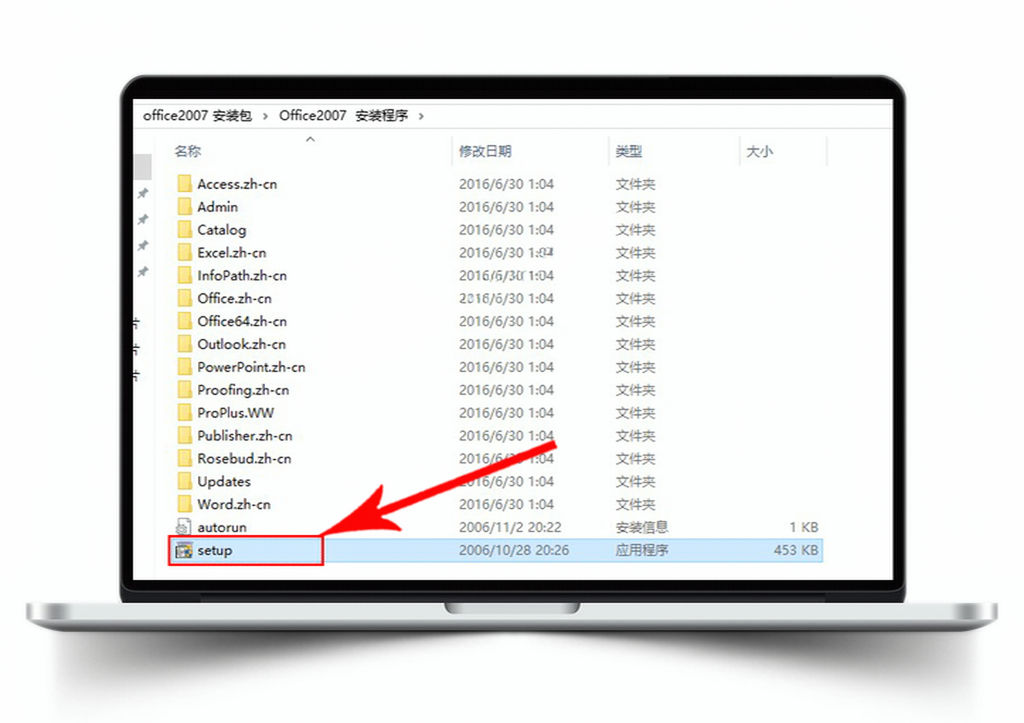This screenshot has height=723, width=1024.
Task: Expand chevron after Office2007 安装程序 breadcrumb
Action: [421, 116]
